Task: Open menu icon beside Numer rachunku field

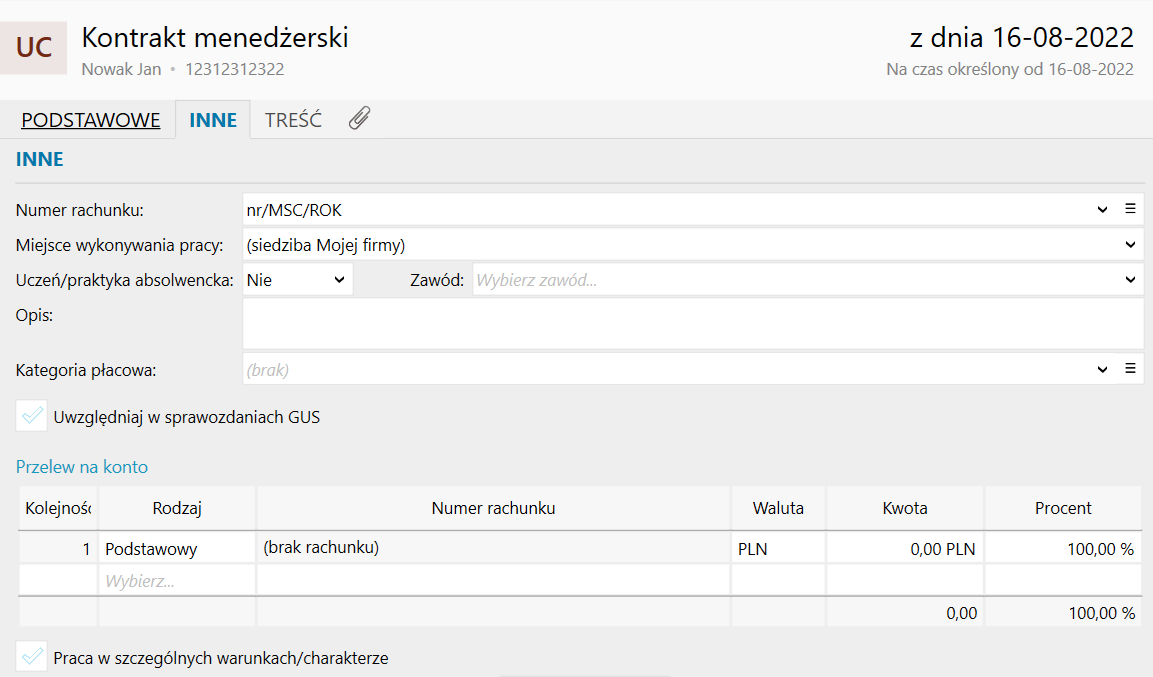Action: point(1131,209)
